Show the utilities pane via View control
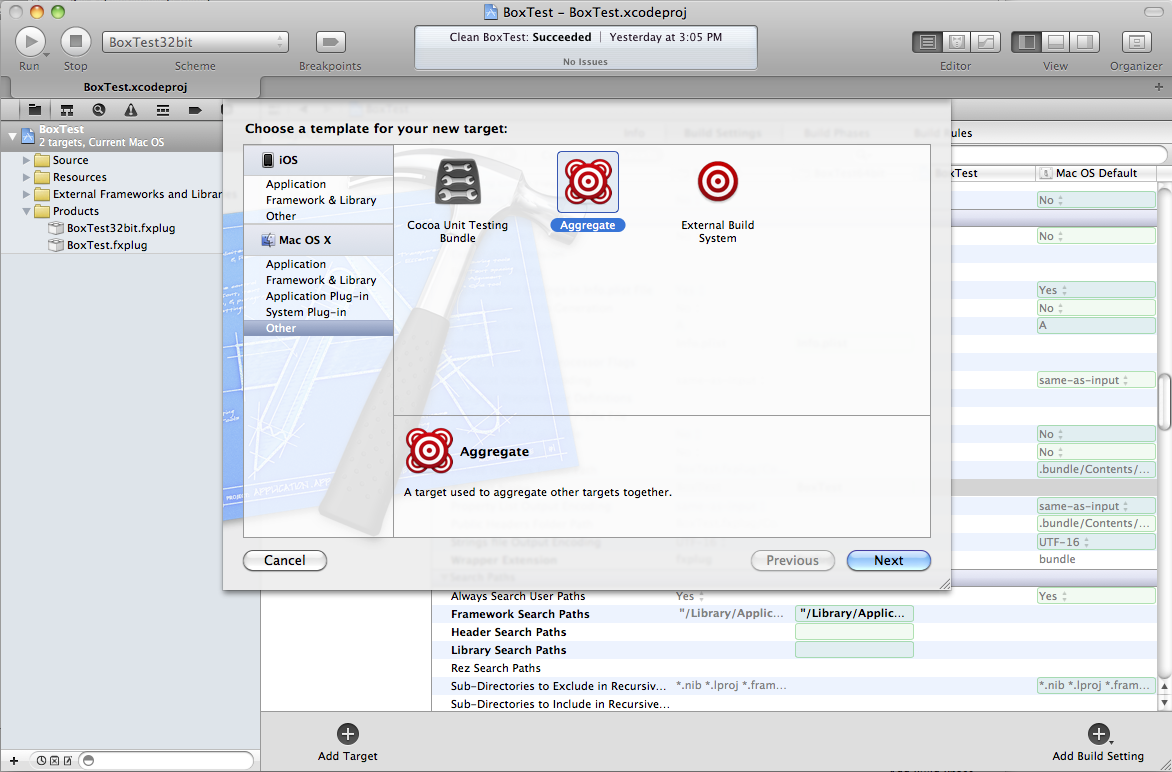Viewport: 1172px width, 772px height. click(1085, 42)
